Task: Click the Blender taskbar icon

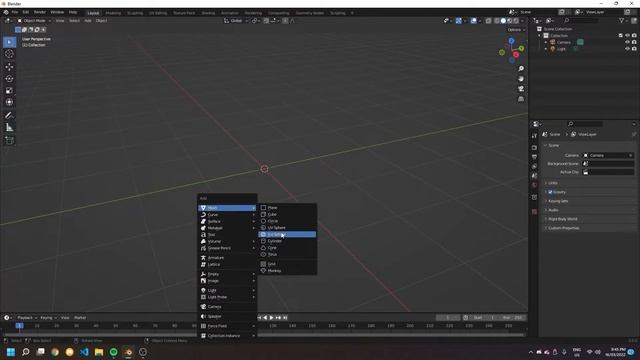Action: (128, 352)
